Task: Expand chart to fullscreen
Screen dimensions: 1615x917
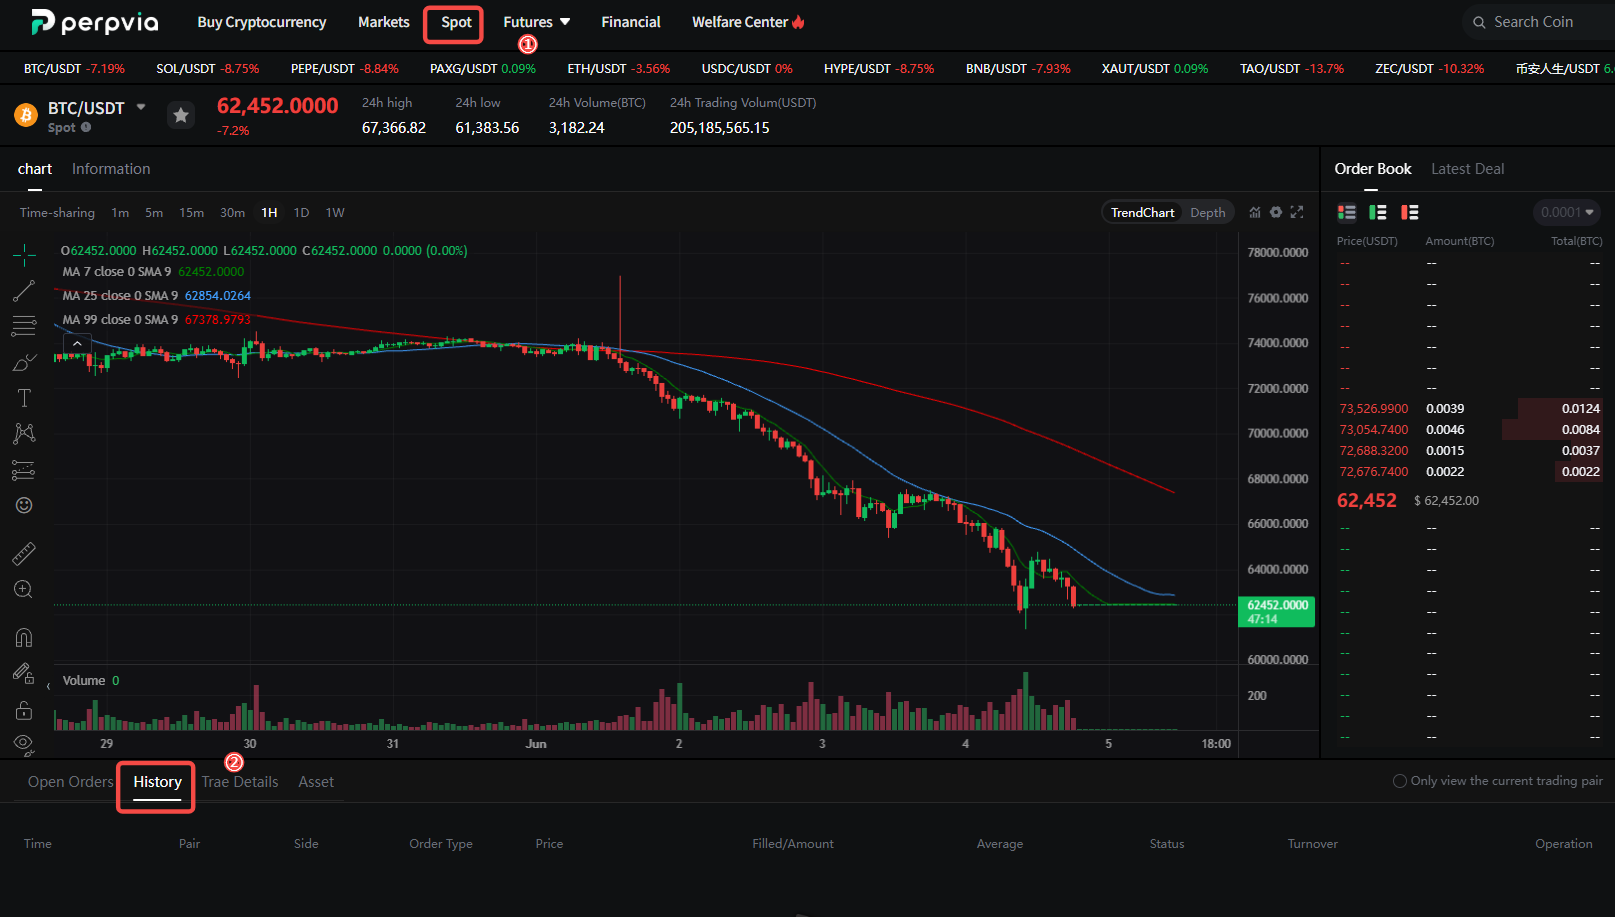Action: point(1297,212)
